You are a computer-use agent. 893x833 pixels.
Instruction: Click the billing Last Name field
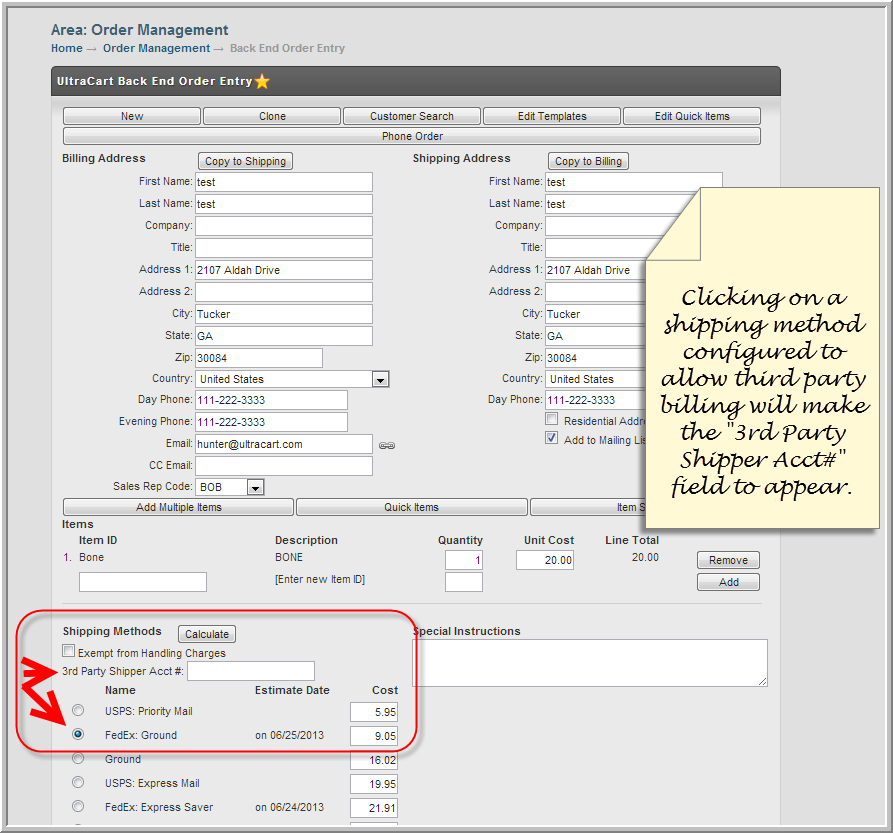point(284,204)
